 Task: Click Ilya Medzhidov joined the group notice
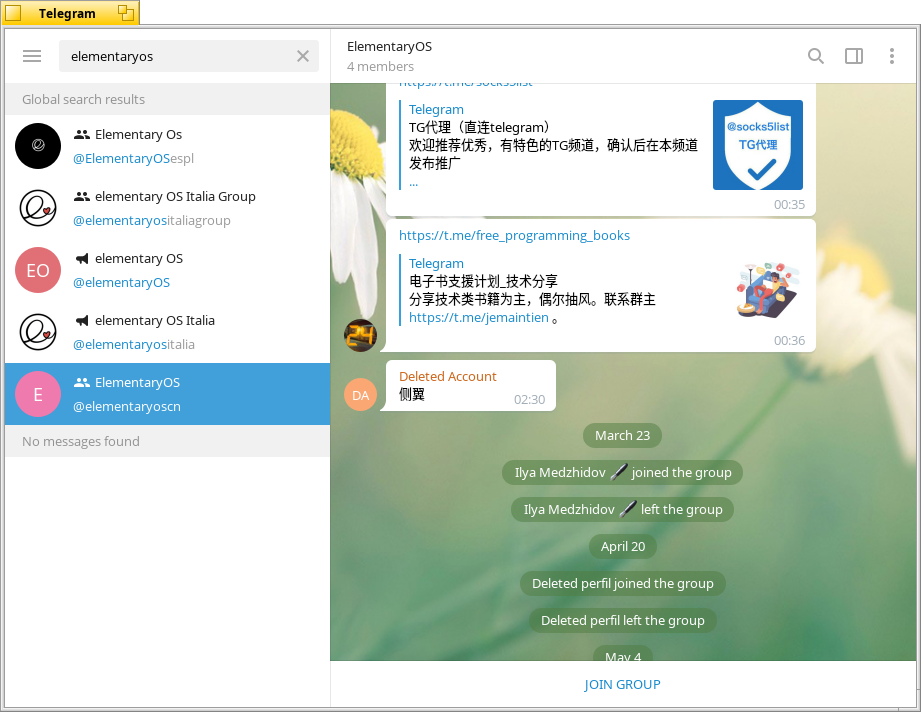pos(623,472)
